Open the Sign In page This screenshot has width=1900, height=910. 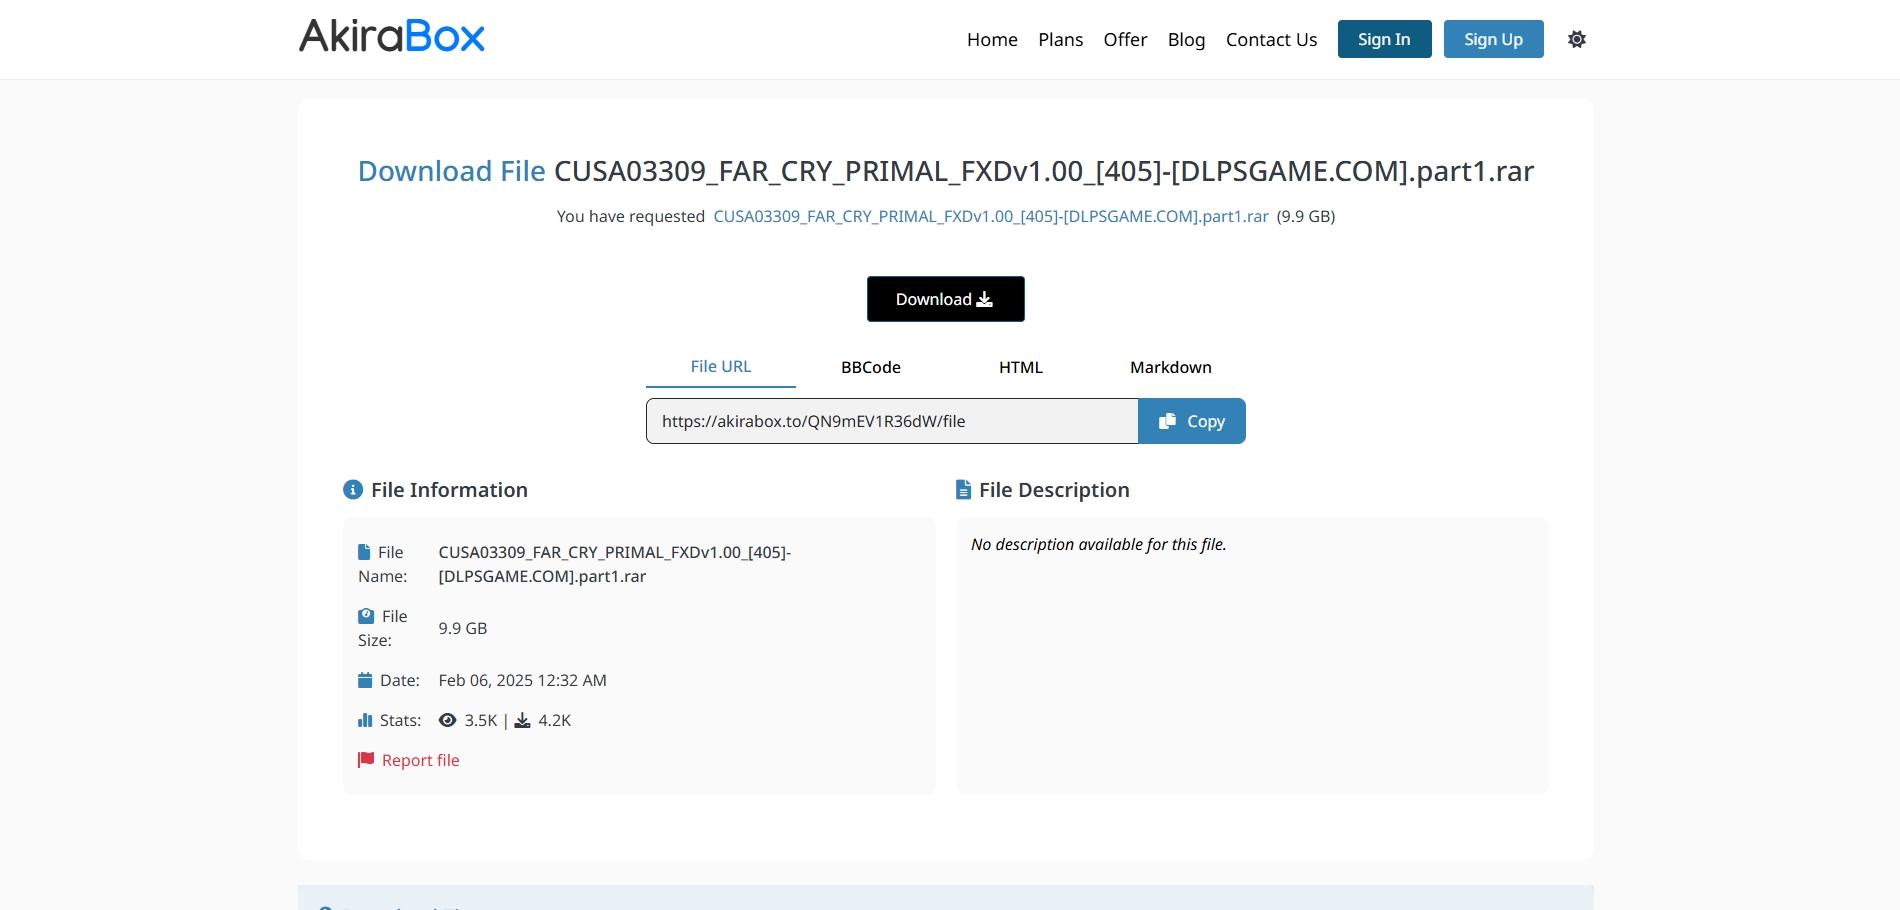pos(1384,39)
